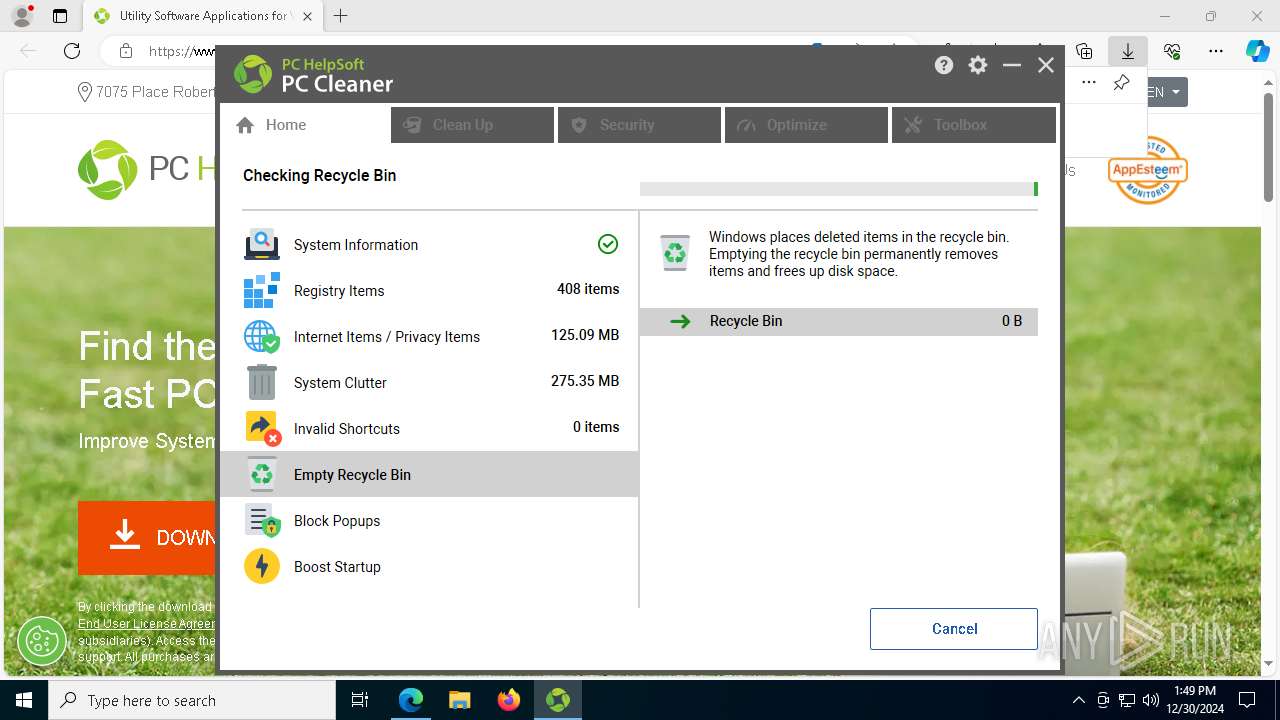Click the '0 B' Recycle Bin size
1280x720 pixels.
(x=1012, y=321)
